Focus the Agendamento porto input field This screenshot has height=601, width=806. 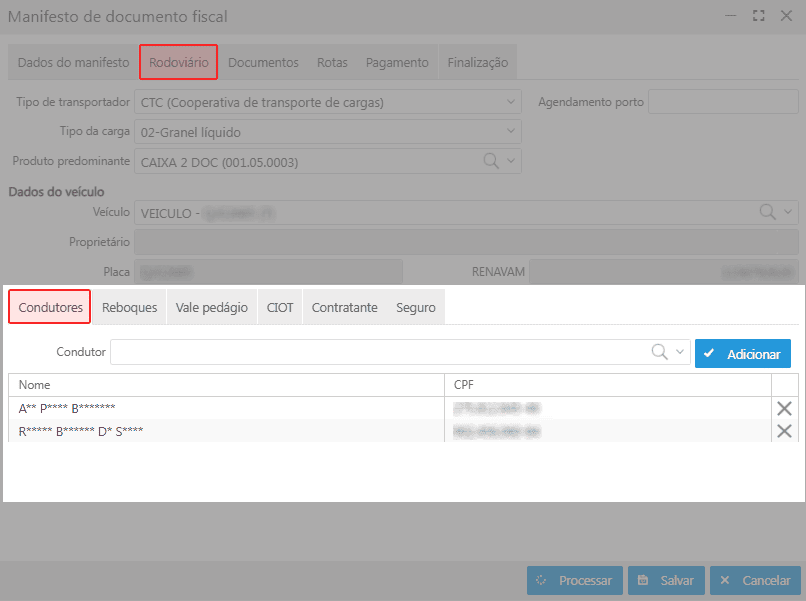723,102
